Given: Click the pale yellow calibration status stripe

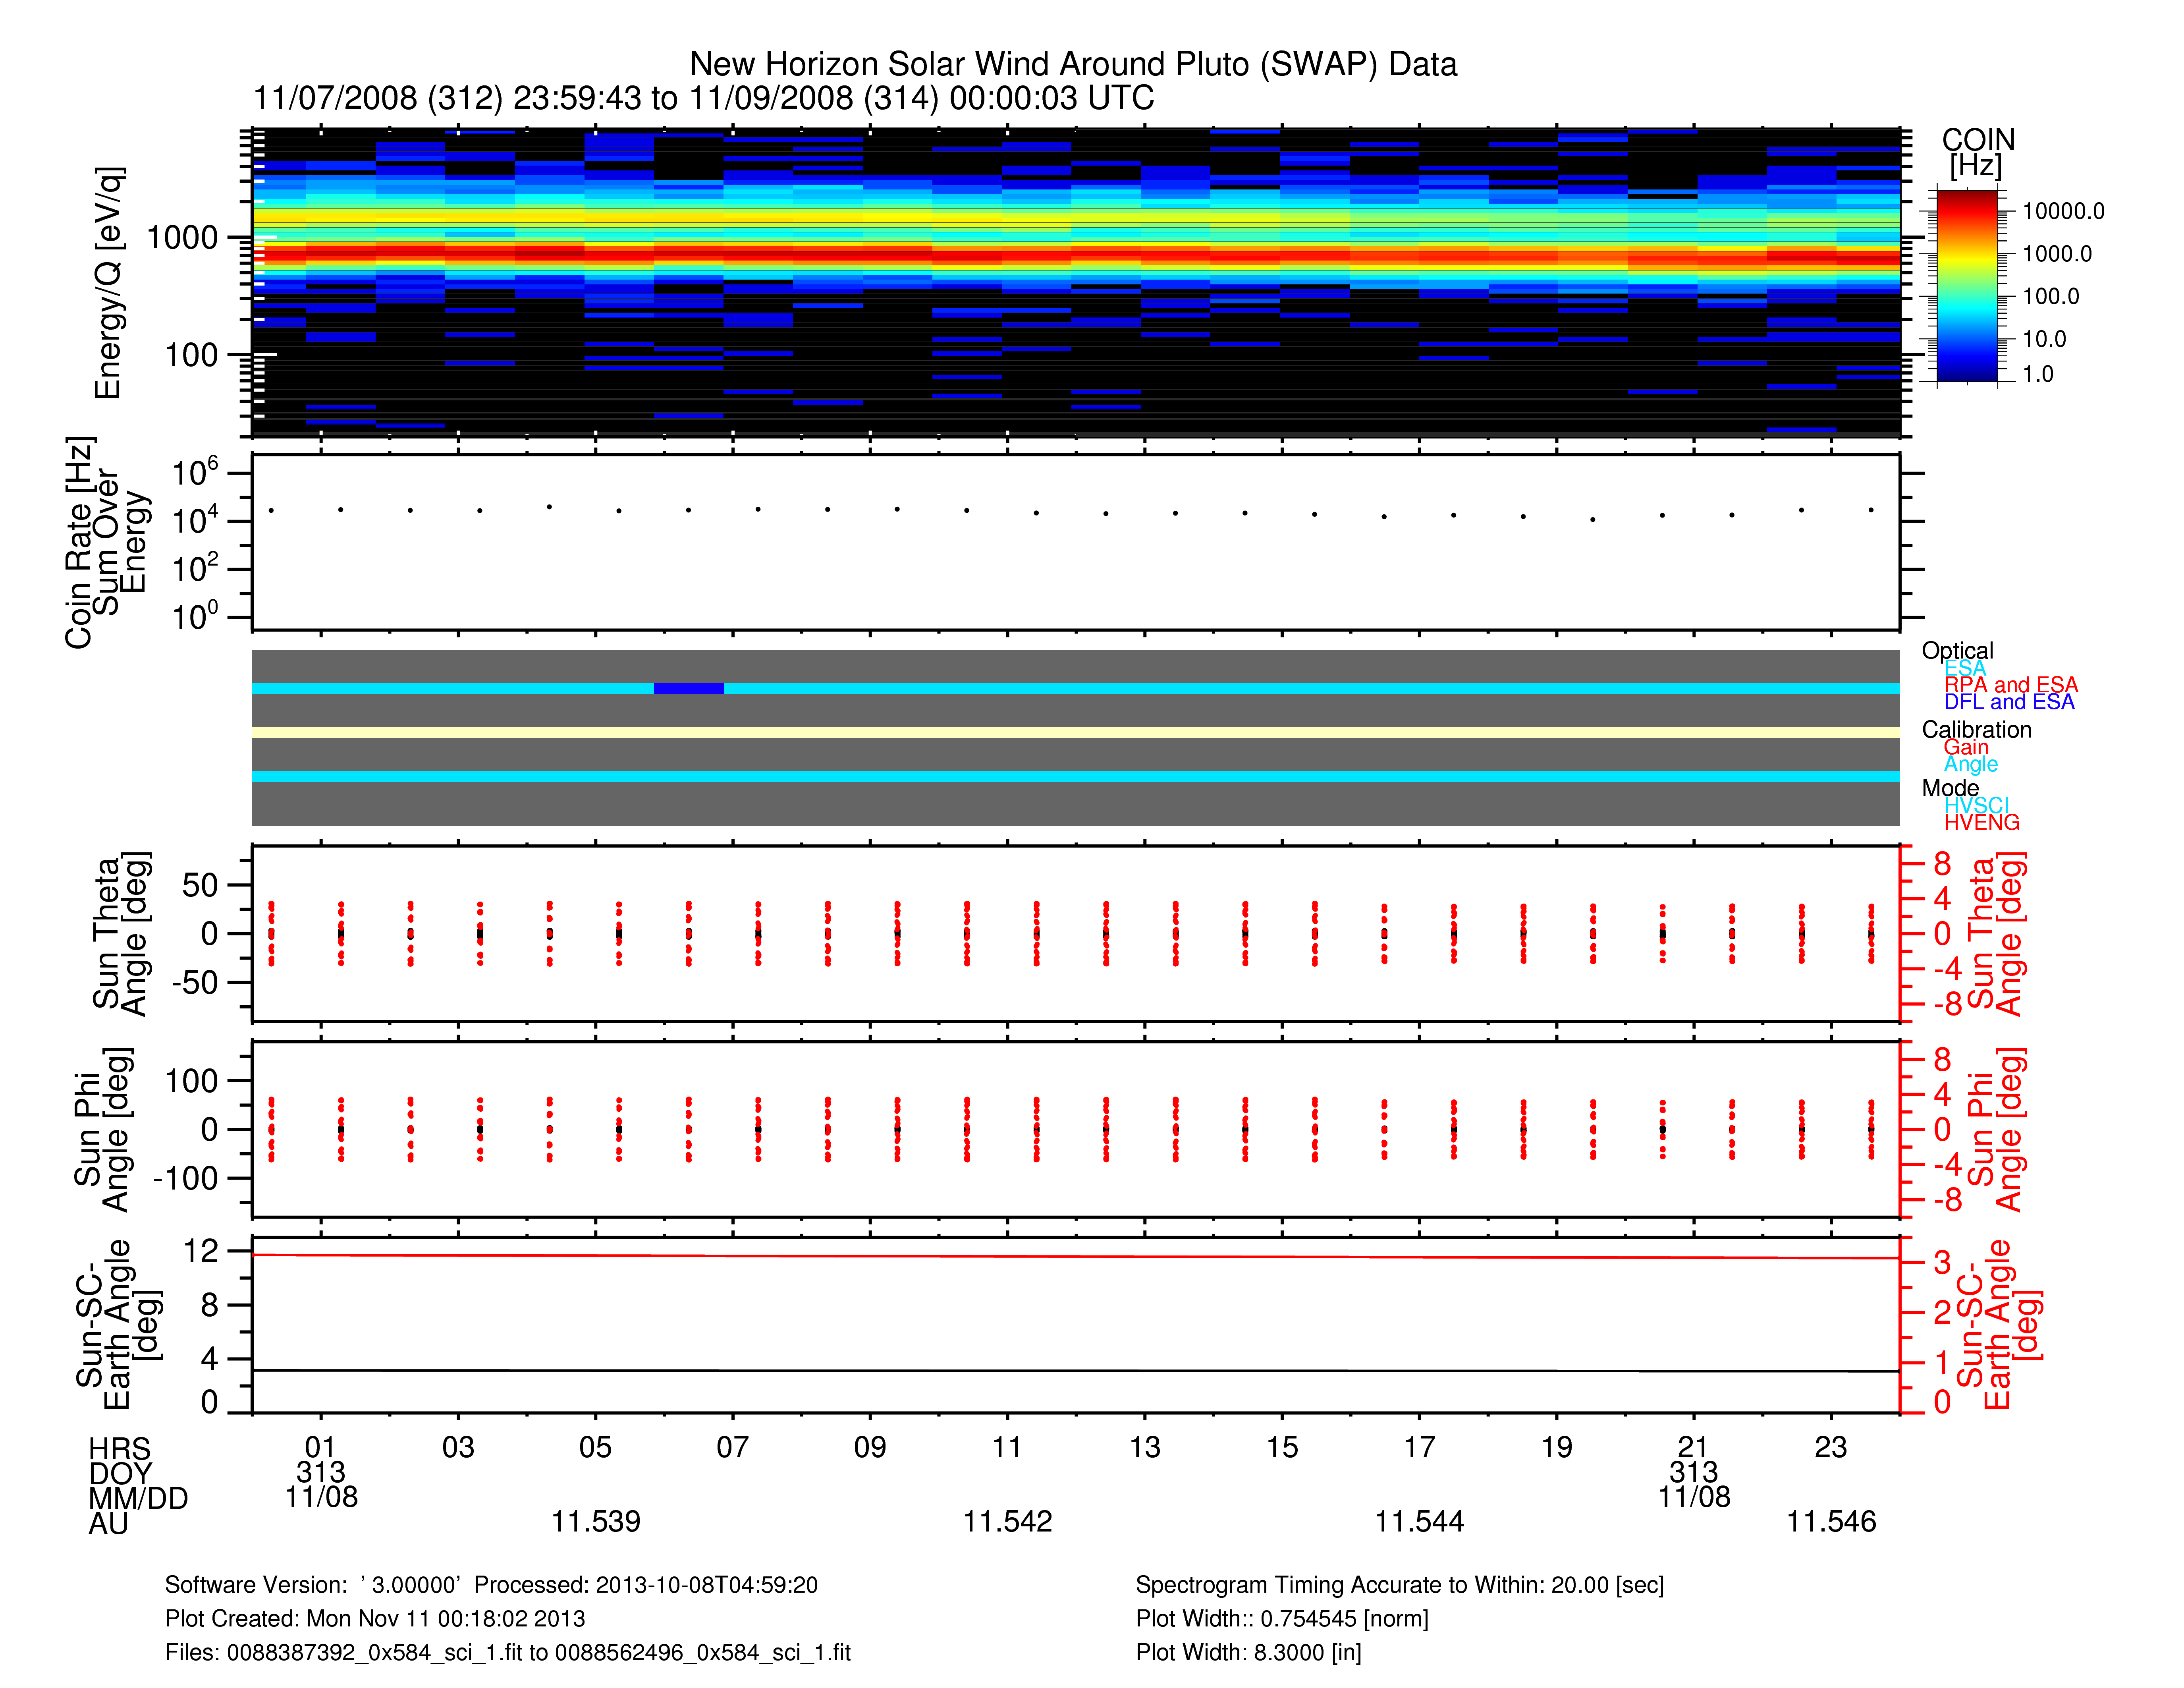Looking at the screenshot, I should (1075, 733).
